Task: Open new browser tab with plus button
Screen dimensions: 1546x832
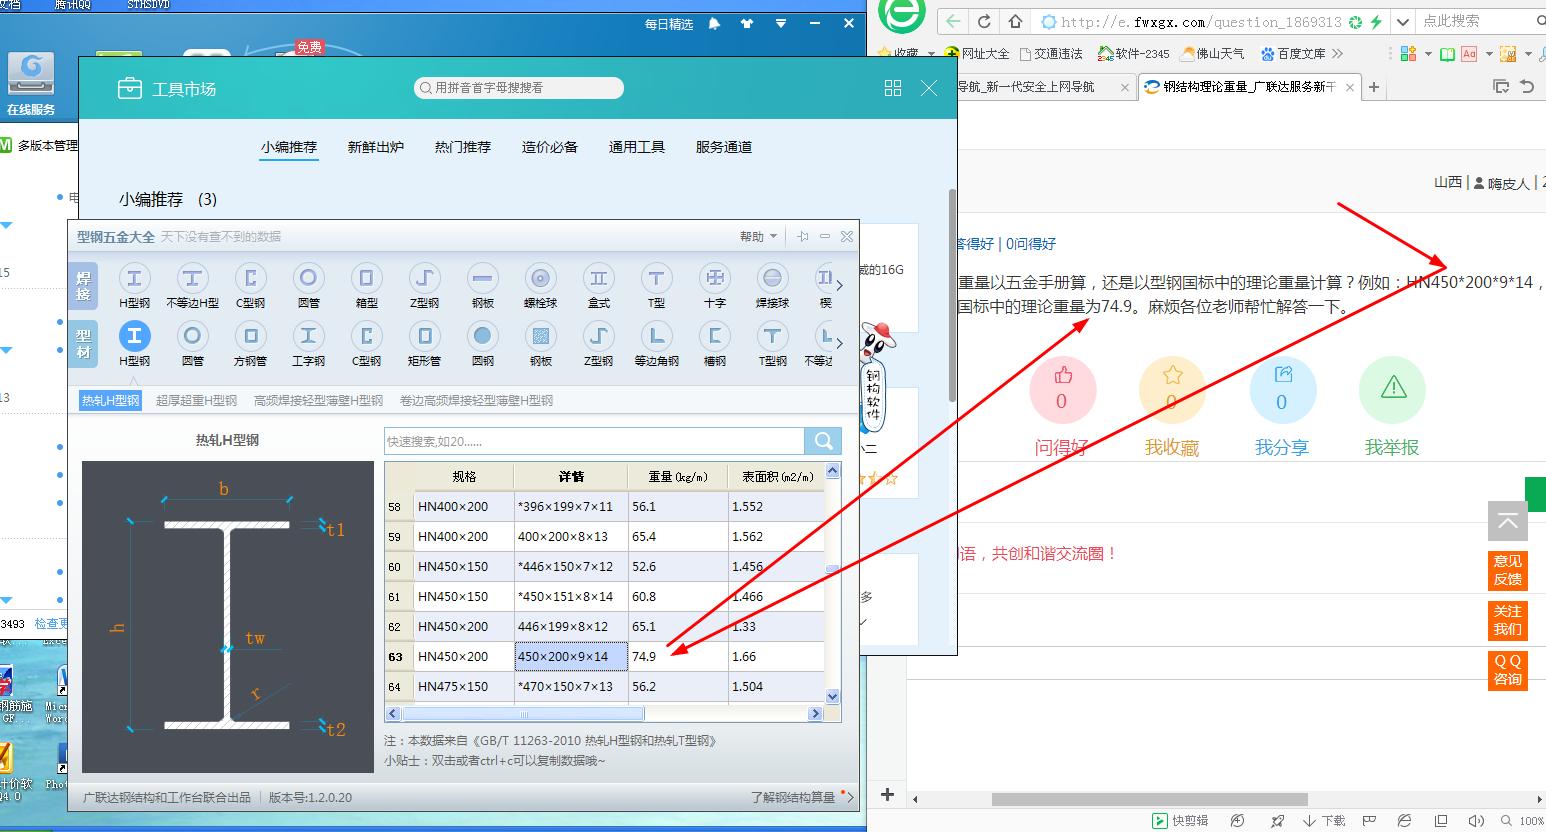Action: coord(1374,87)
